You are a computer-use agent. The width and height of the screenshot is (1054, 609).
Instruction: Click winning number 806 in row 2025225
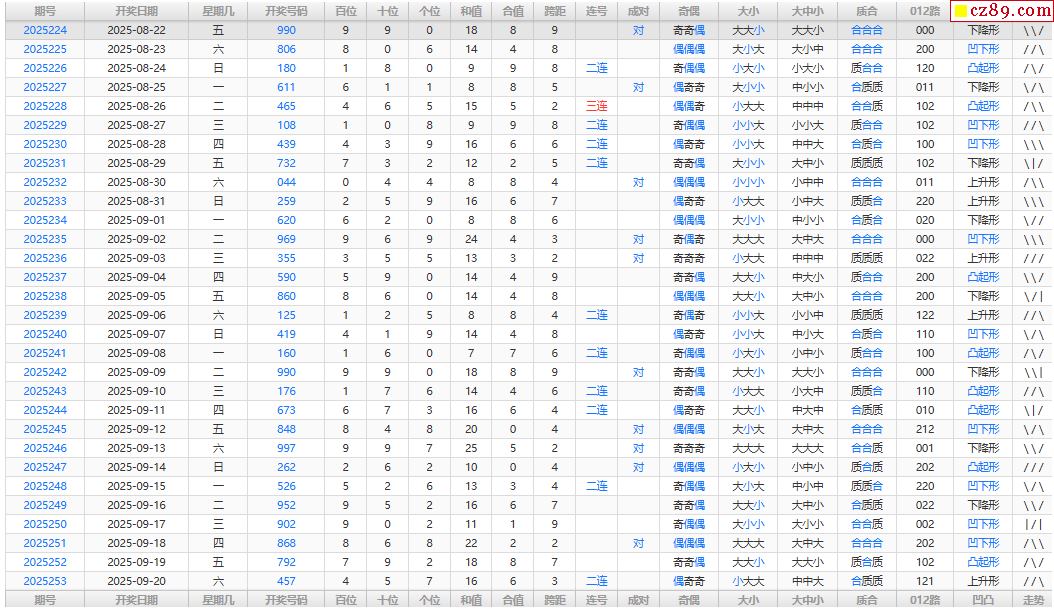tap(286, 49)
